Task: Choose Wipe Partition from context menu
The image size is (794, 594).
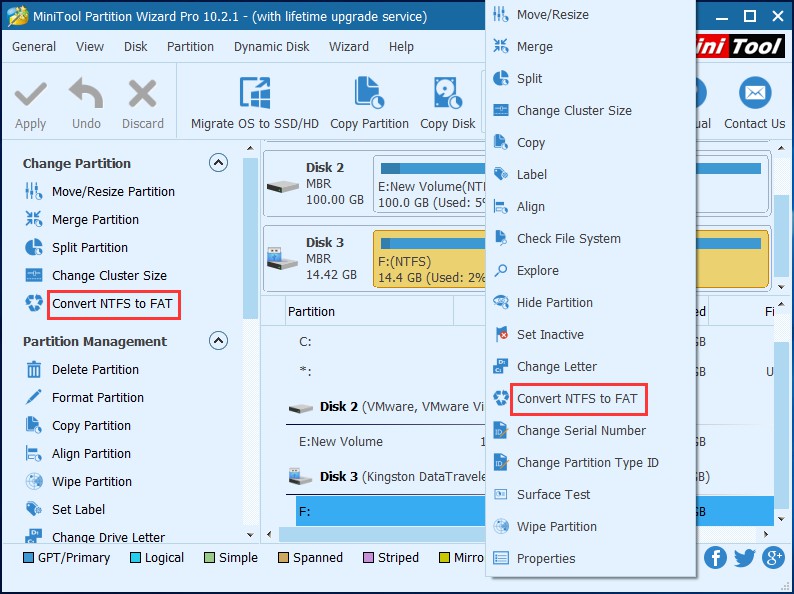Action: point(590,526)
